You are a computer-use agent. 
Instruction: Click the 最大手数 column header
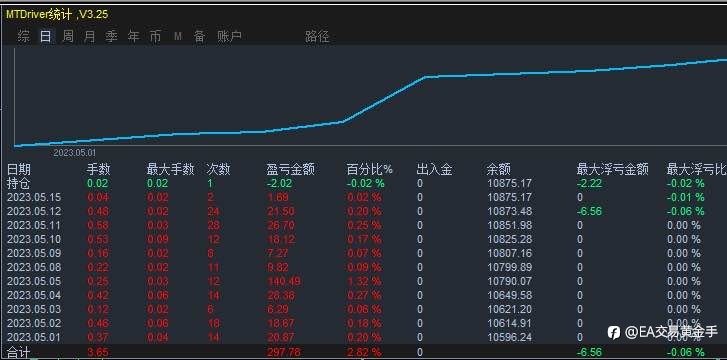tap(171, 169)
